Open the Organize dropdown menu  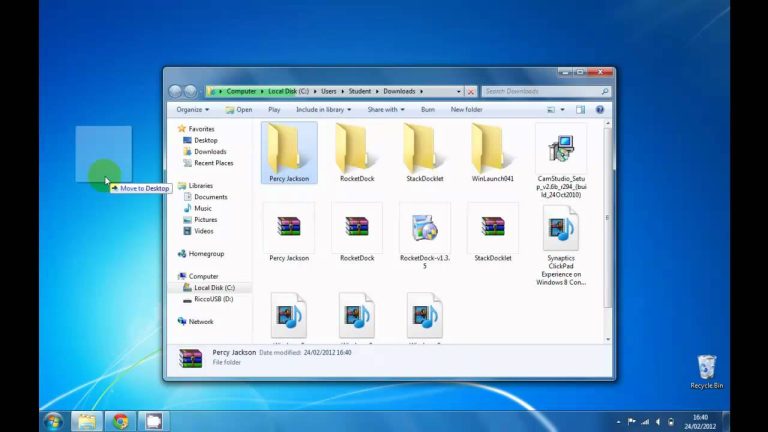coord(191,109)
